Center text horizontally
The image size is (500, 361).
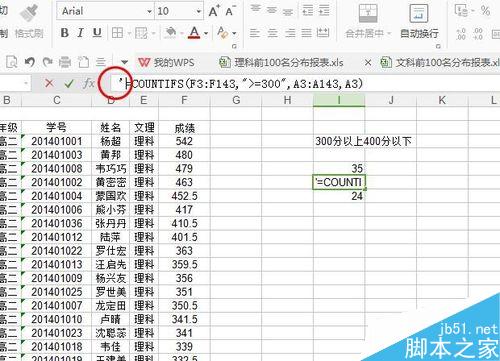[272, 33]
